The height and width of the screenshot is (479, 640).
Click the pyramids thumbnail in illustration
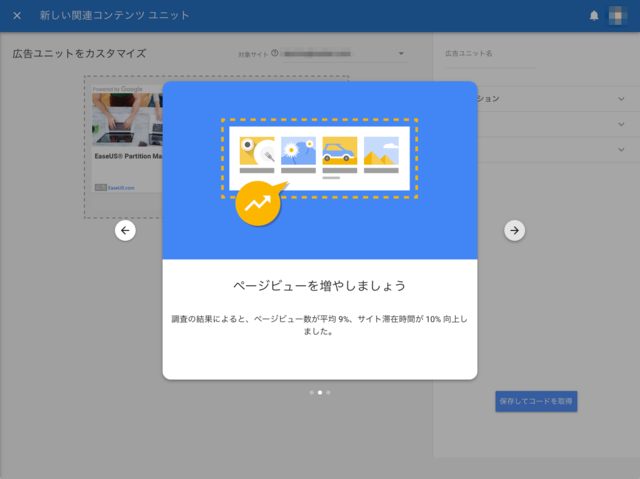[x=381, y=151]
